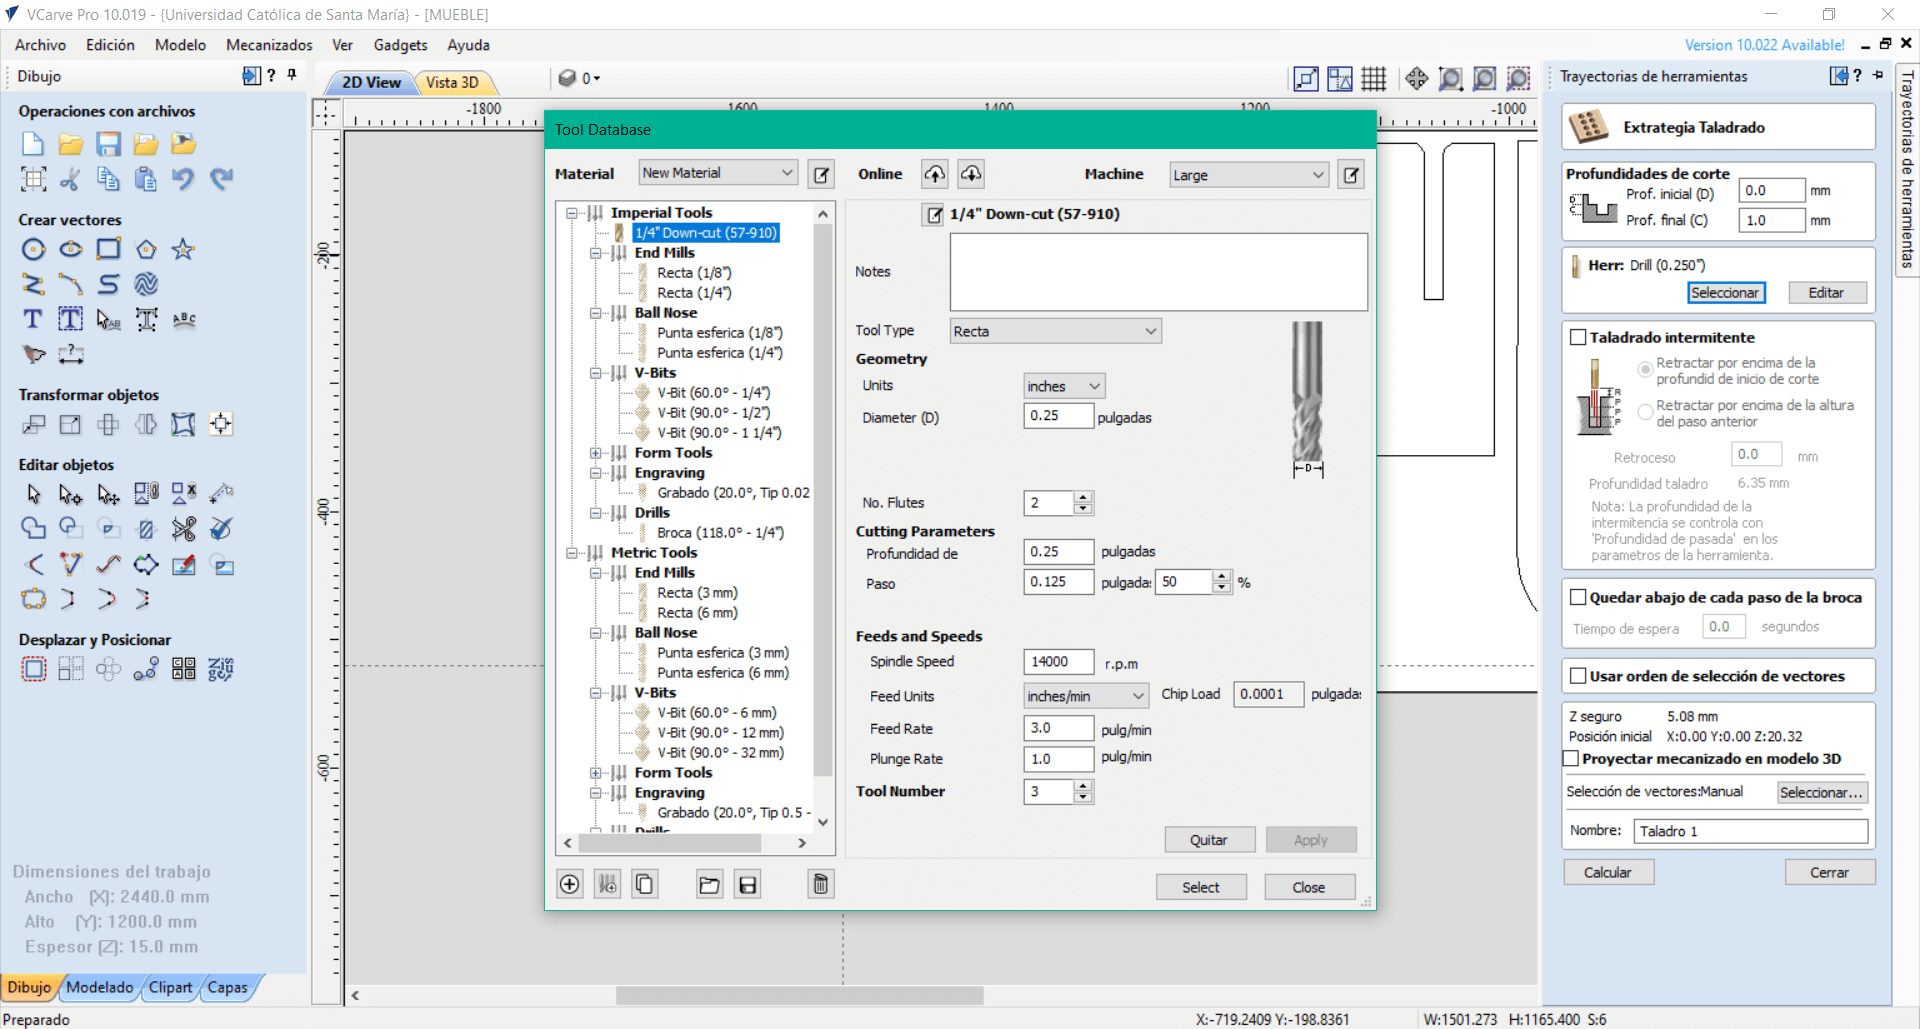Image resolution: width=1920 pixels, height=1029 pixels.
Task: Open the Tool Type dropdown showing Recta
Action: pos(1055,331)
